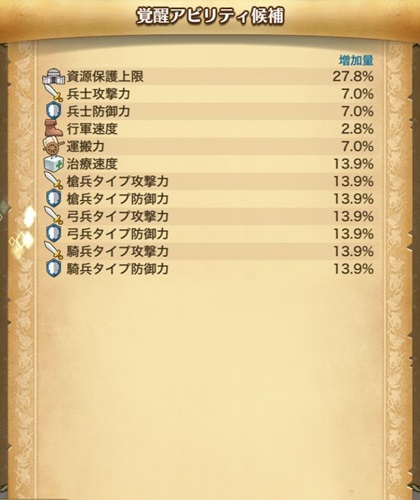The image size is (420, 500).
Task: Select the 資源保護上限 row label
Action: point(105,77)
